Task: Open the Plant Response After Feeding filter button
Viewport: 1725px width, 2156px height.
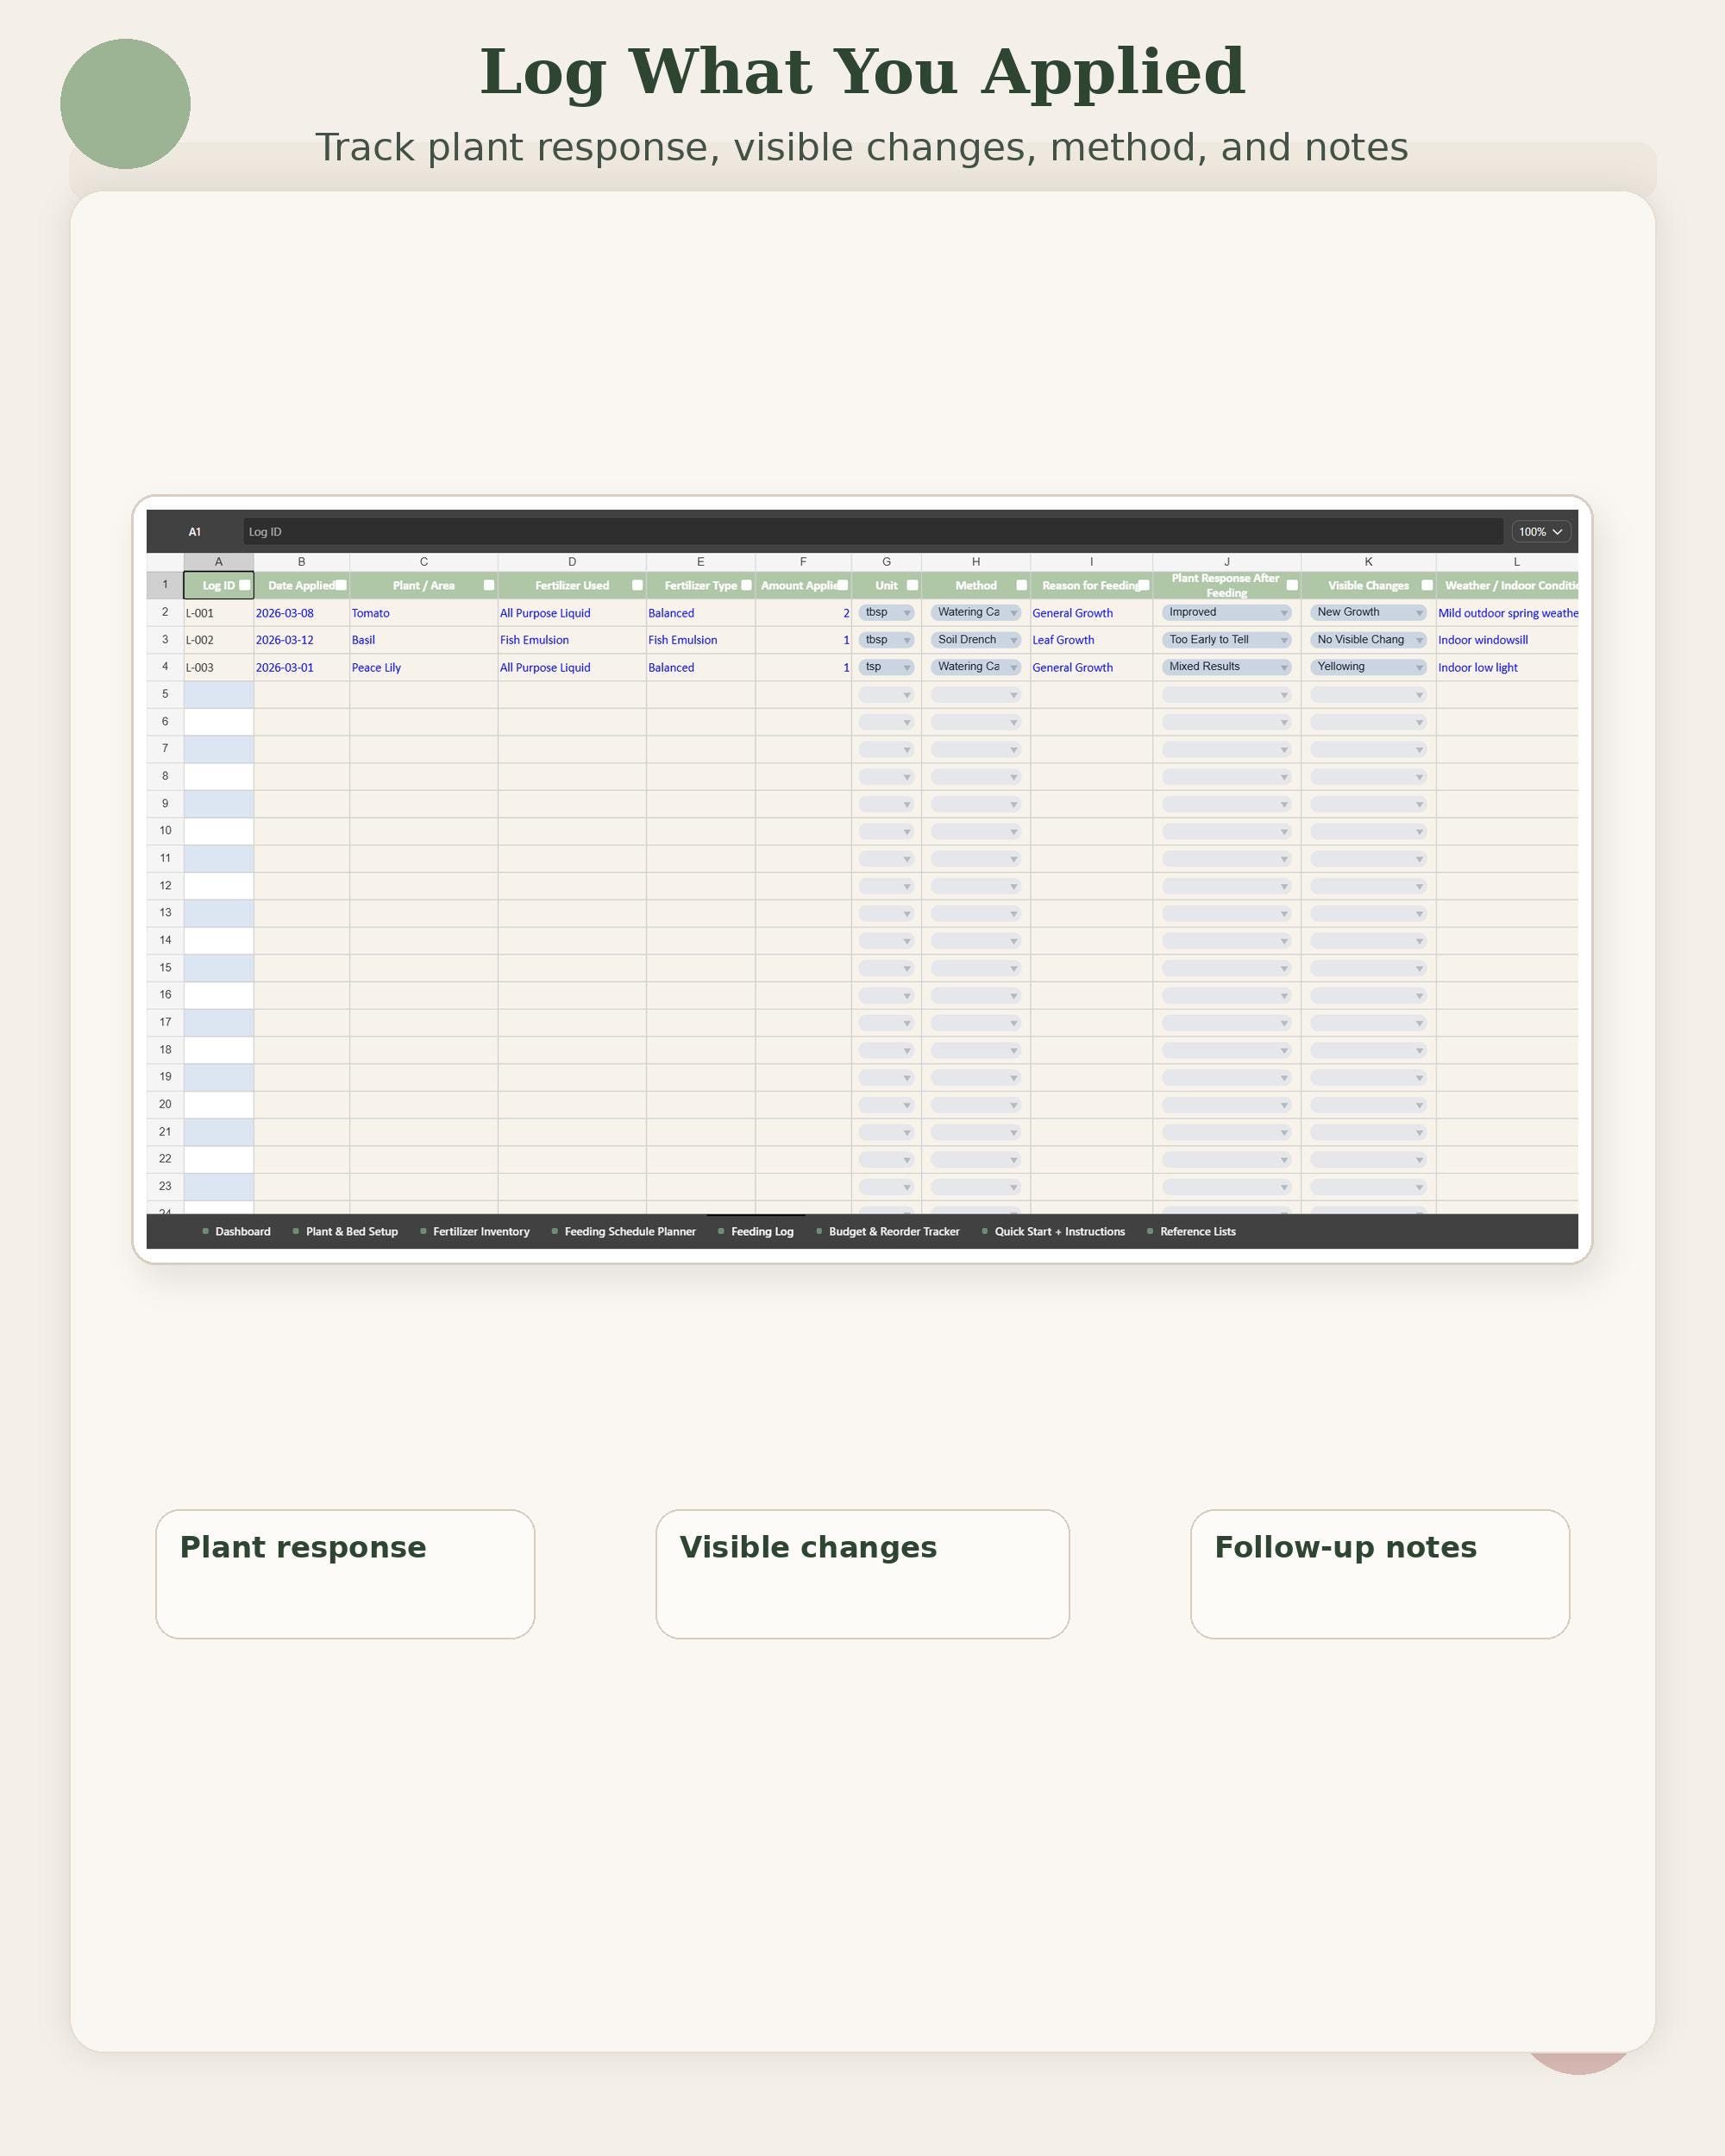Action: point(1292,585)
